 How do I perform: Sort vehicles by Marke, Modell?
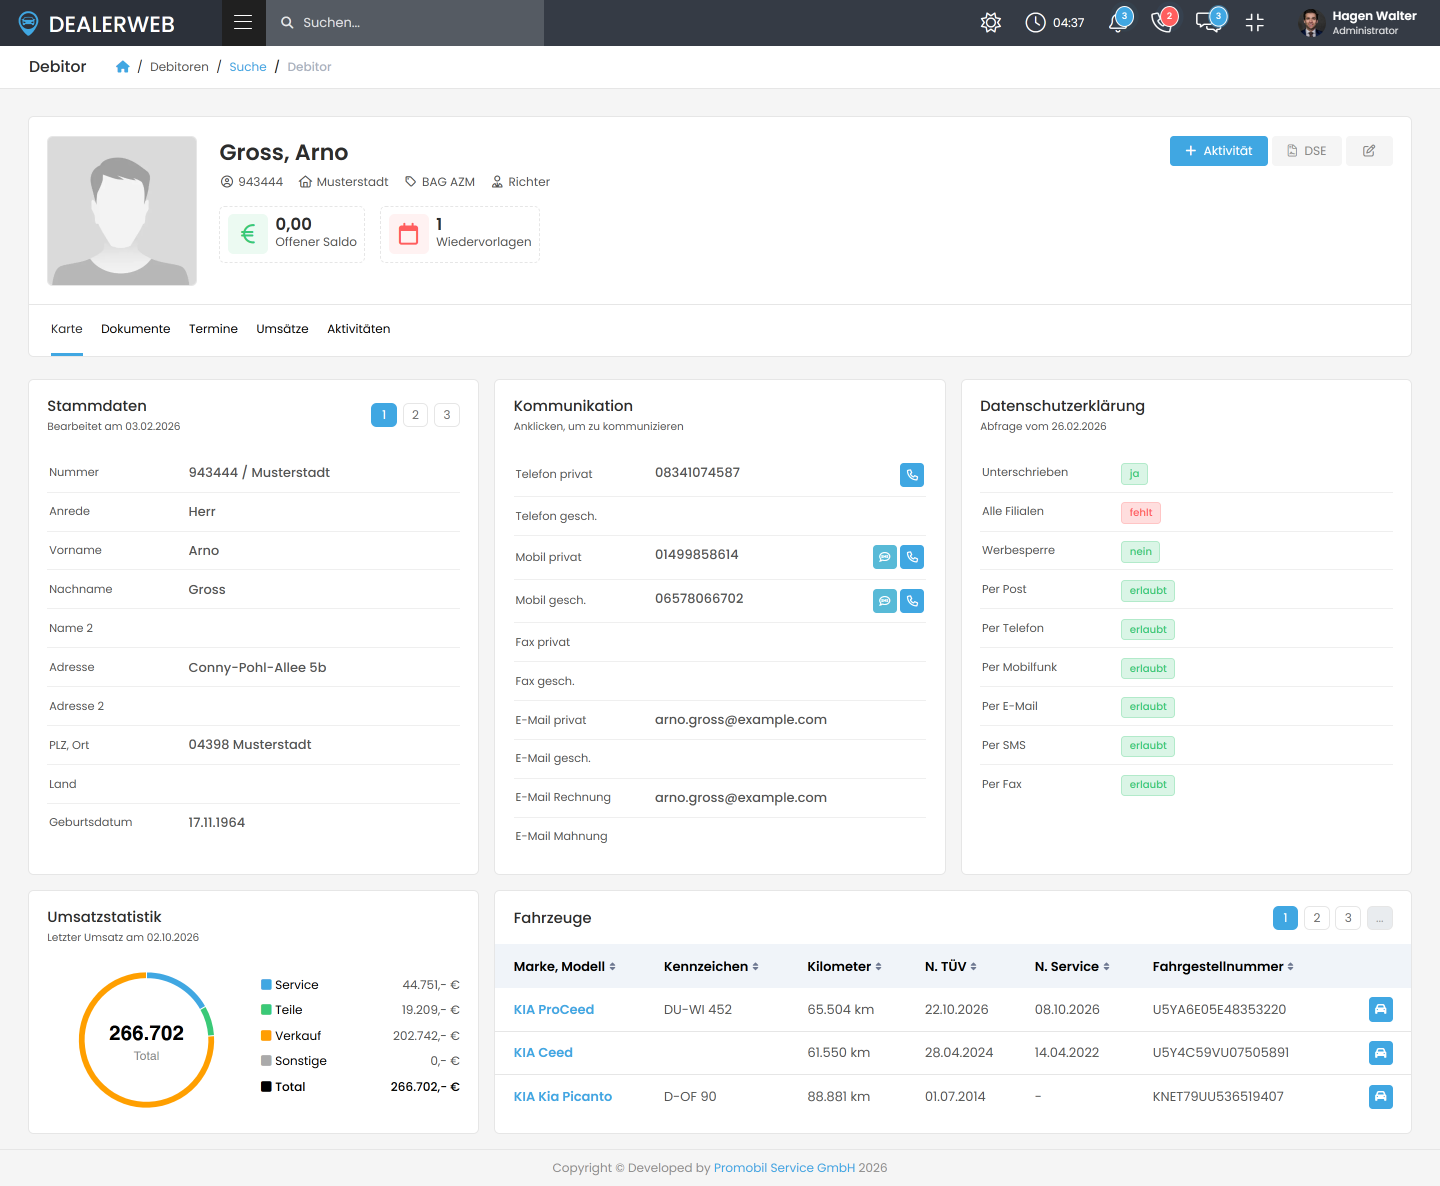click(564, 966)
